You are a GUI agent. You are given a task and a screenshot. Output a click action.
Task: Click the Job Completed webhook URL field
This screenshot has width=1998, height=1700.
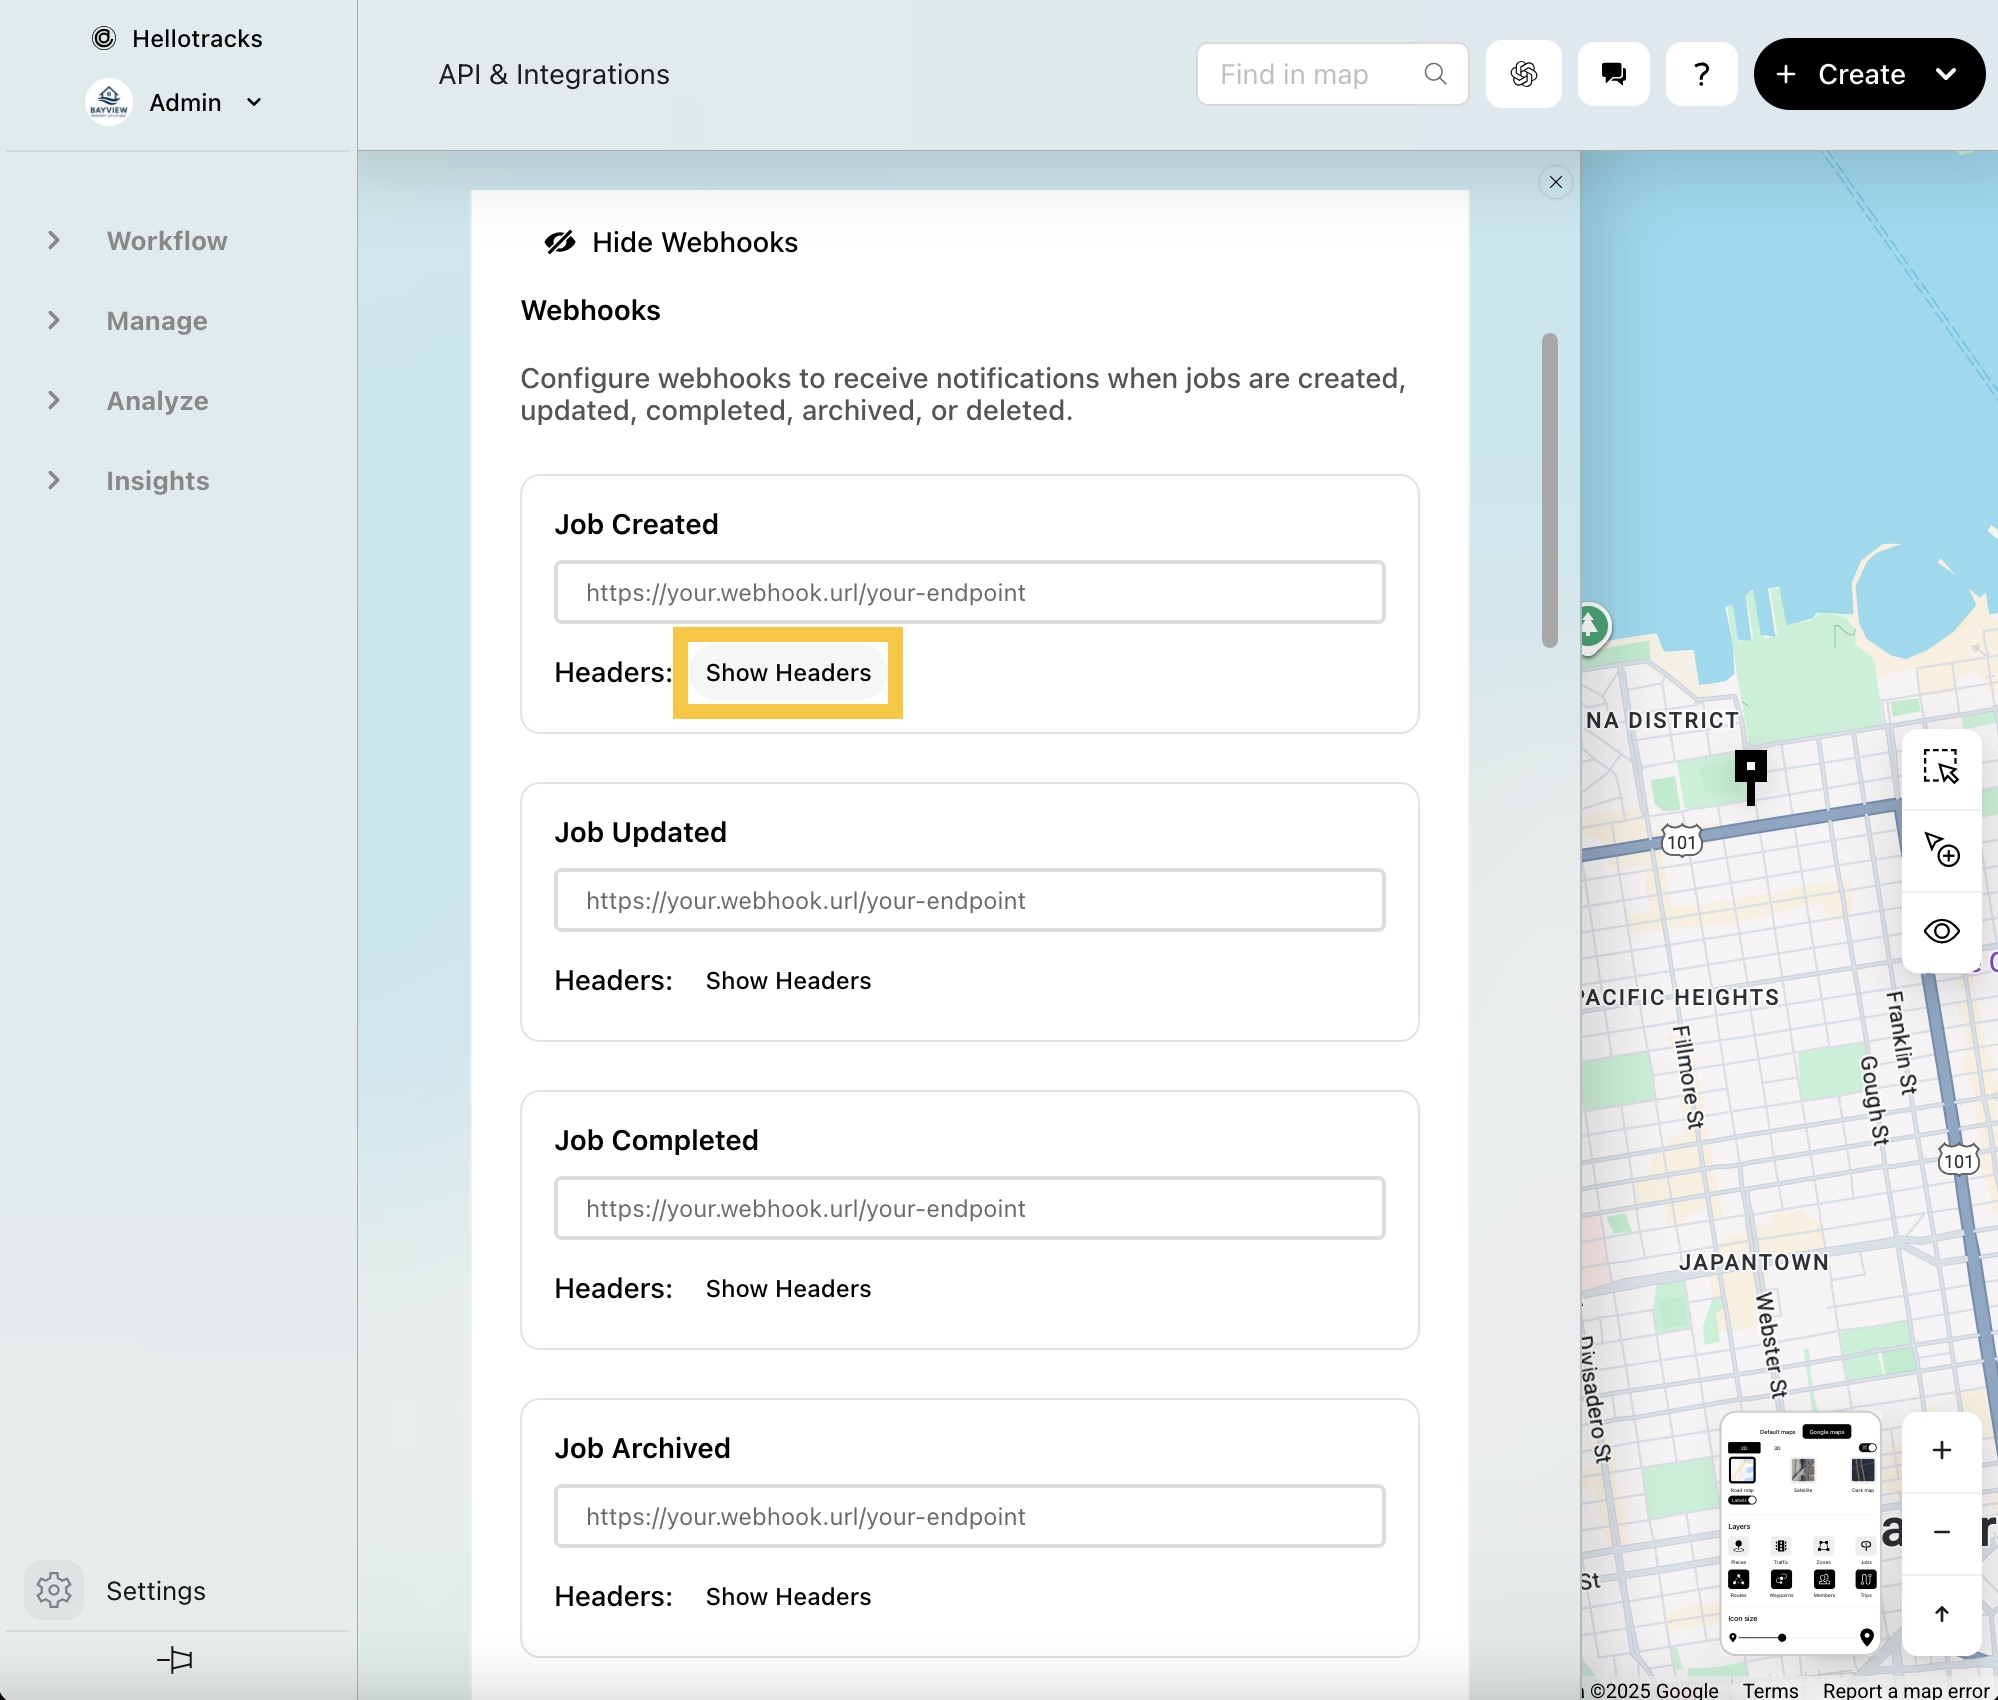[969, 1208]
